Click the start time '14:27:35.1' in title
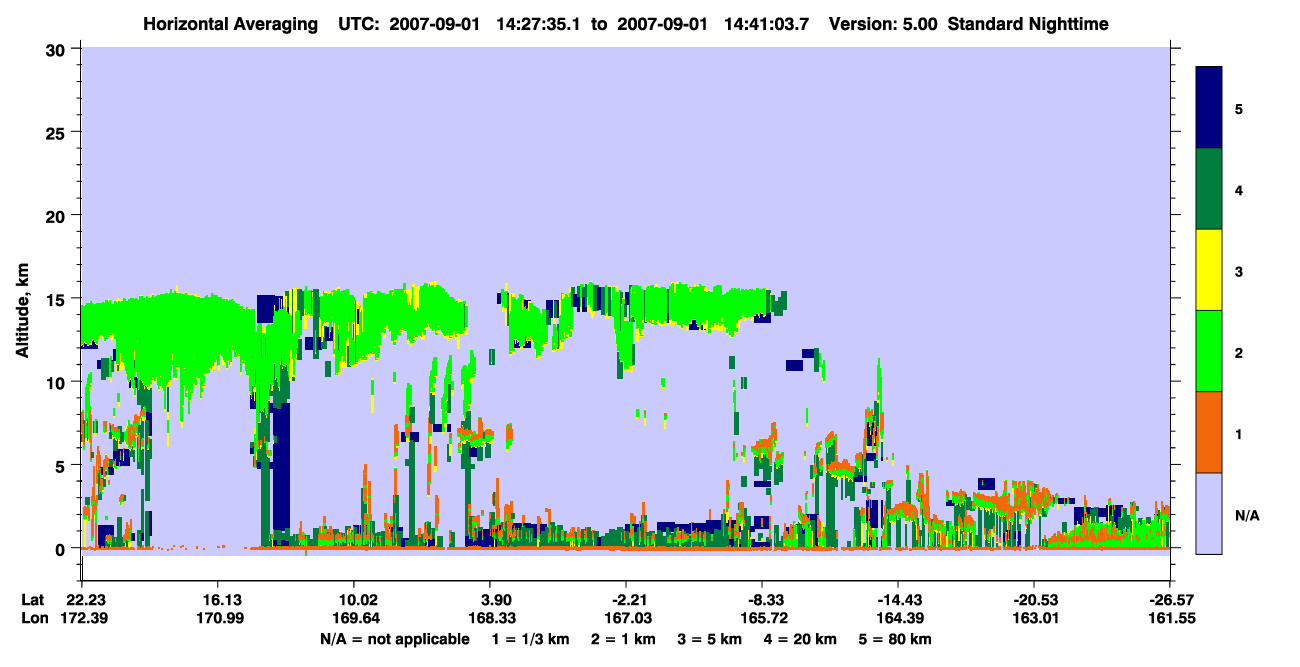 coord(540,24)
